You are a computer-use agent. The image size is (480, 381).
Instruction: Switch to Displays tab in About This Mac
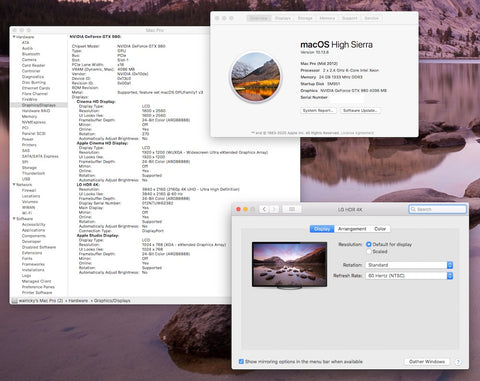pos(283,18)
